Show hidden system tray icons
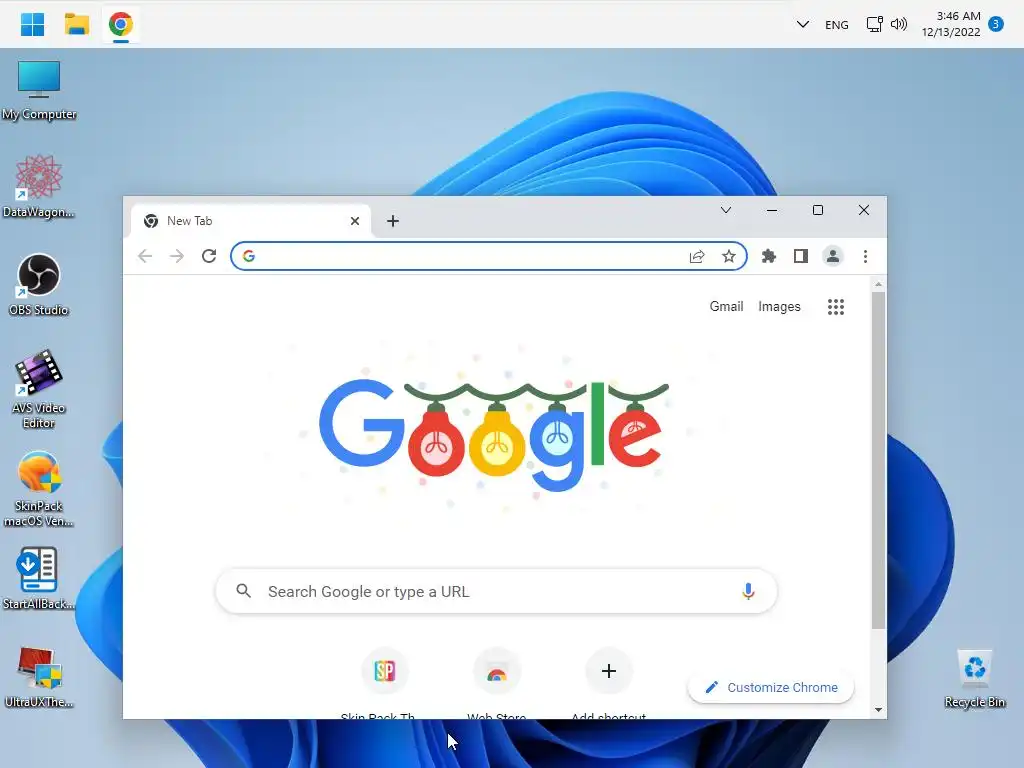The width and height of the screenshot is (1024, 768). 803,25
